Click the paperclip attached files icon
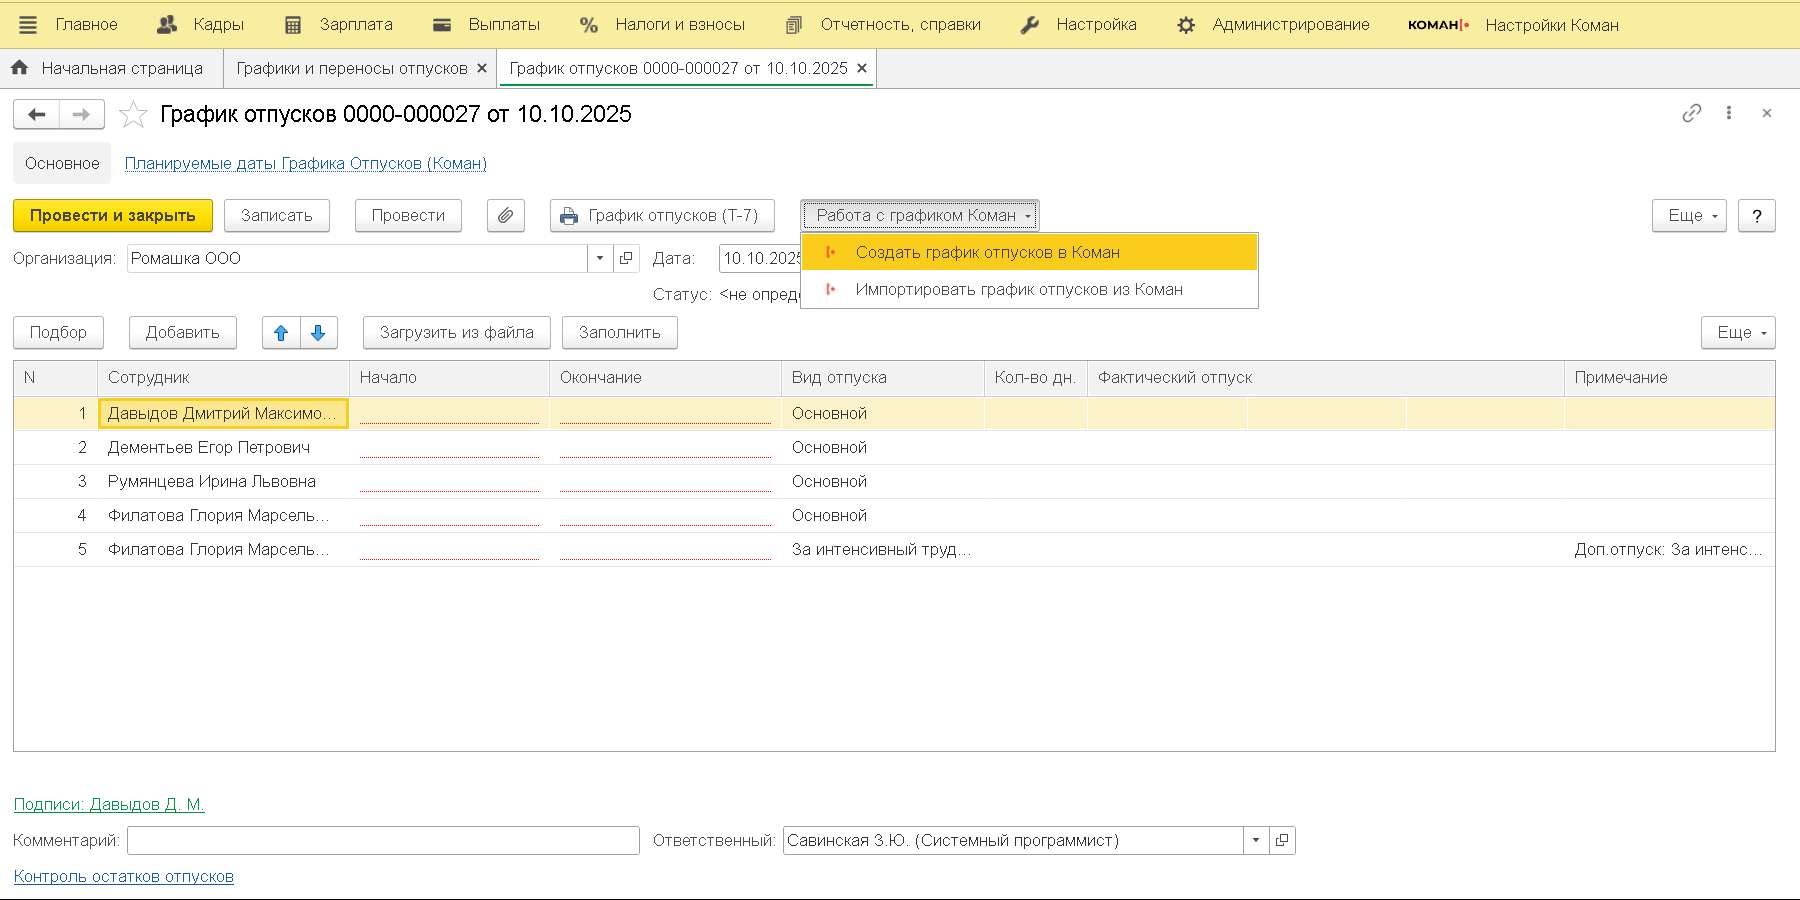Viewport: 1800px width, 900px height. 506,215
